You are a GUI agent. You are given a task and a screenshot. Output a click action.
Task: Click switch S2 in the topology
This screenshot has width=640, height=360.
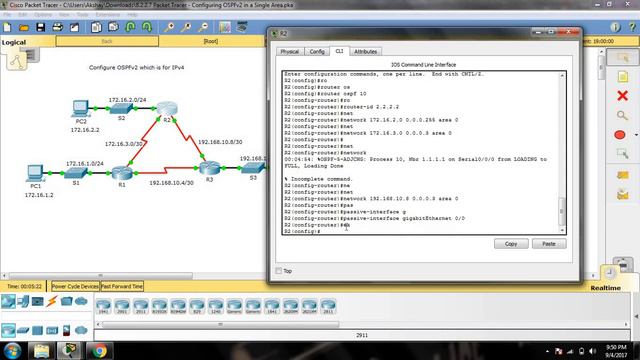point(122,109)
